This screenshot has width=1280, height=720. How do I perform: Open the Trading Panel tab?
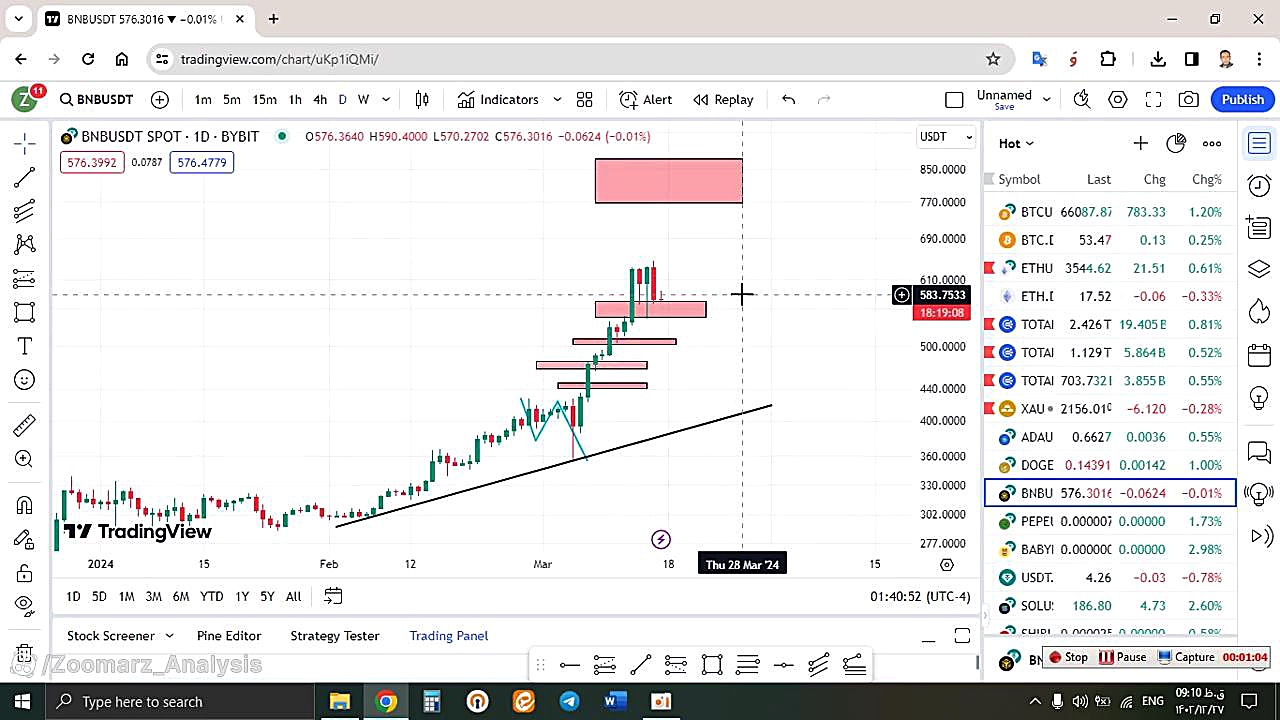point(449,635)
